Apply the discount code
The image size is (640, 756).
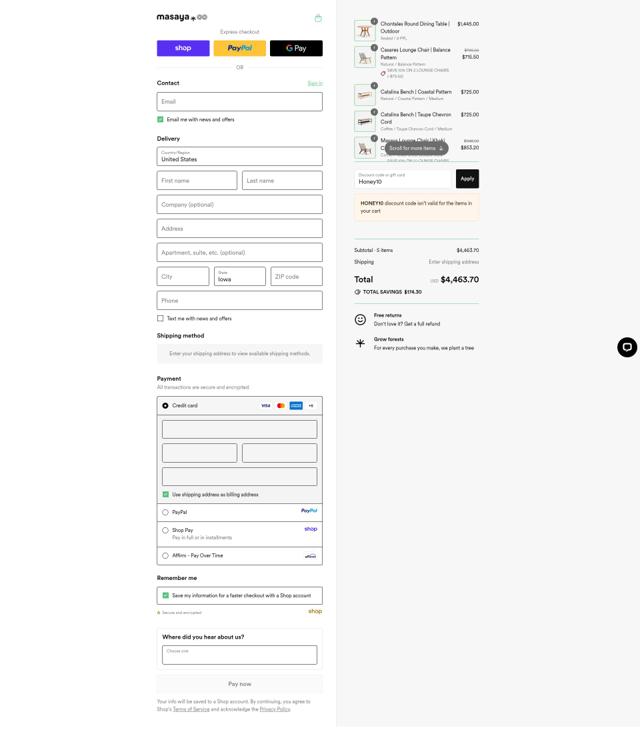coord(467,179)
